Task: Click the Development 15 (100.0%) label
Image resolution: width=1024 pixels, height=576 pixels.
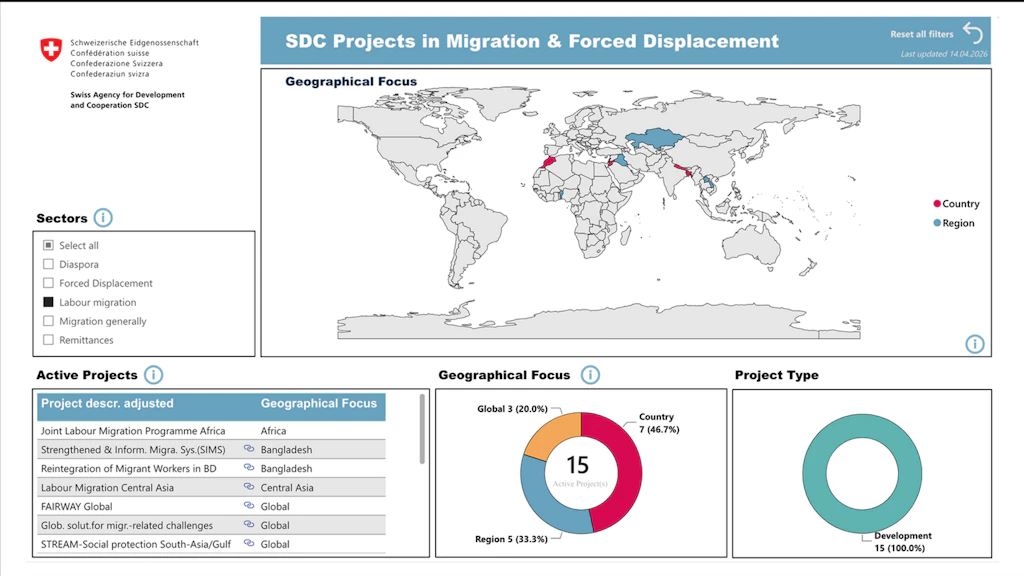Action: coord(903,541)
